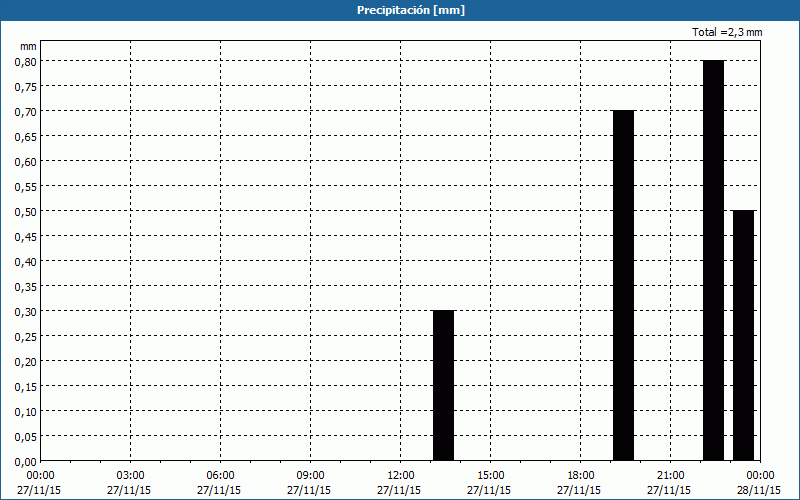Click the "mm" unit label above the y-axis
The height and width of the screenshot is (500, 800).
[29, 47]
